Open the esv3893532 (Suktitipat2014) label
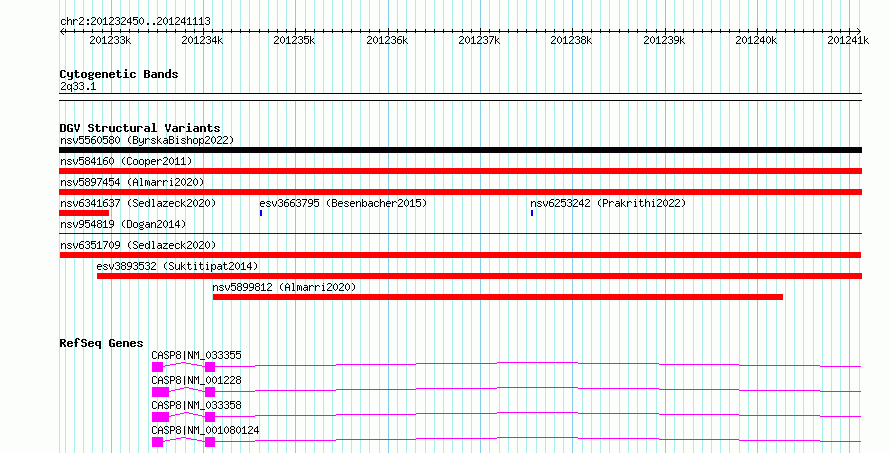The height and width of the screenshot is (453, 890). [x=177, y=266]
